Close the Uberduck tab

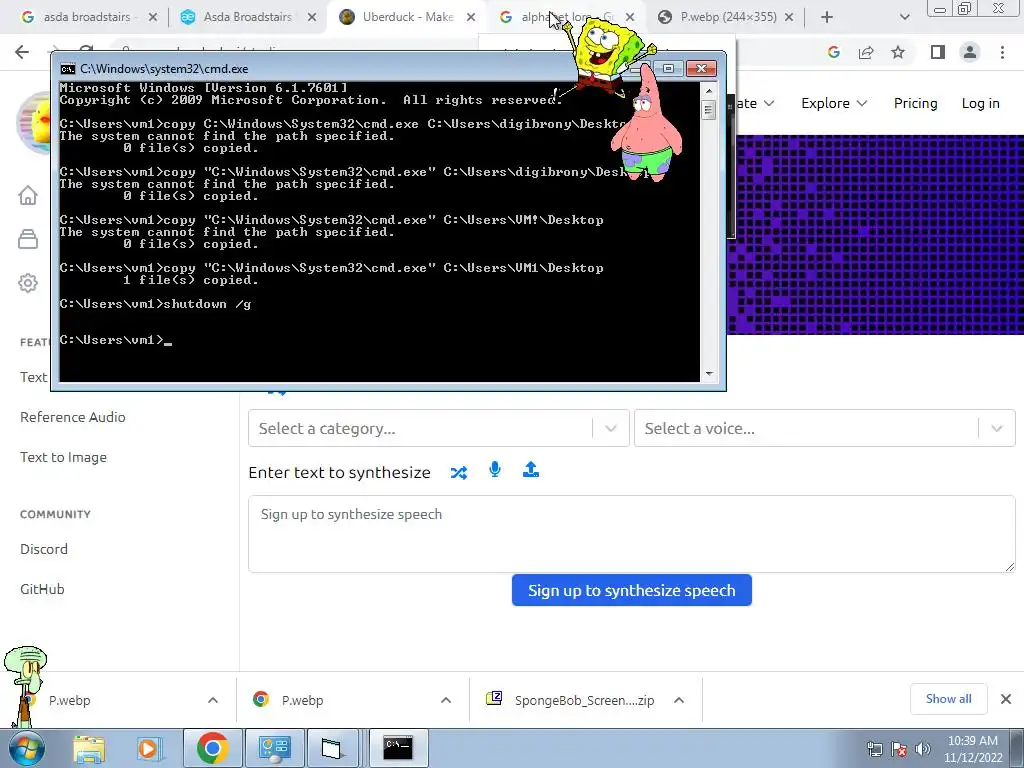pos(471,17)
